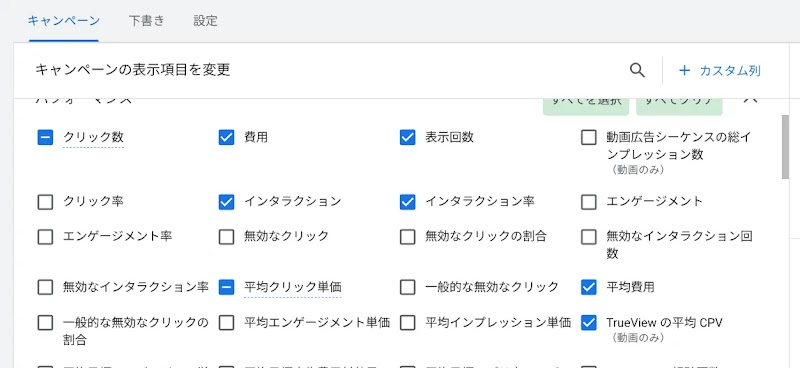The image size is (800, 368).
Task: Add a custom column with カスタム列
Action: pyautogui.click(x=720, y=70)
